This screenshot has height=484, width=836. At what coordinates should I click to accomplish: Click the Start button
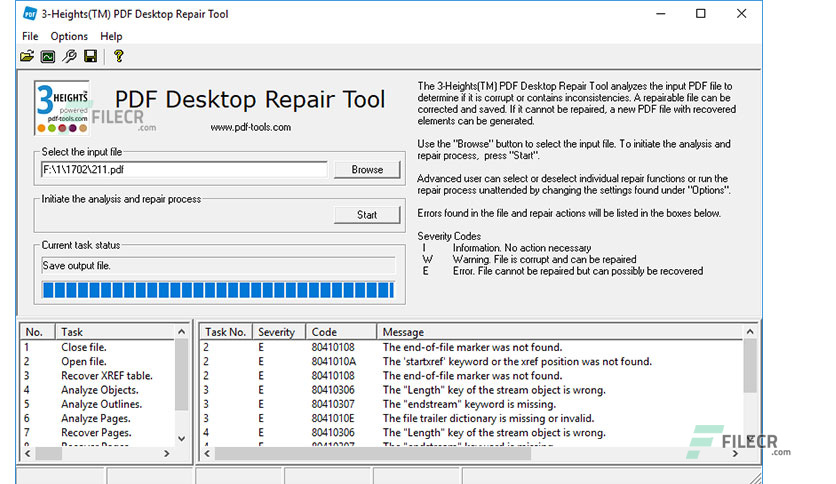367,215
